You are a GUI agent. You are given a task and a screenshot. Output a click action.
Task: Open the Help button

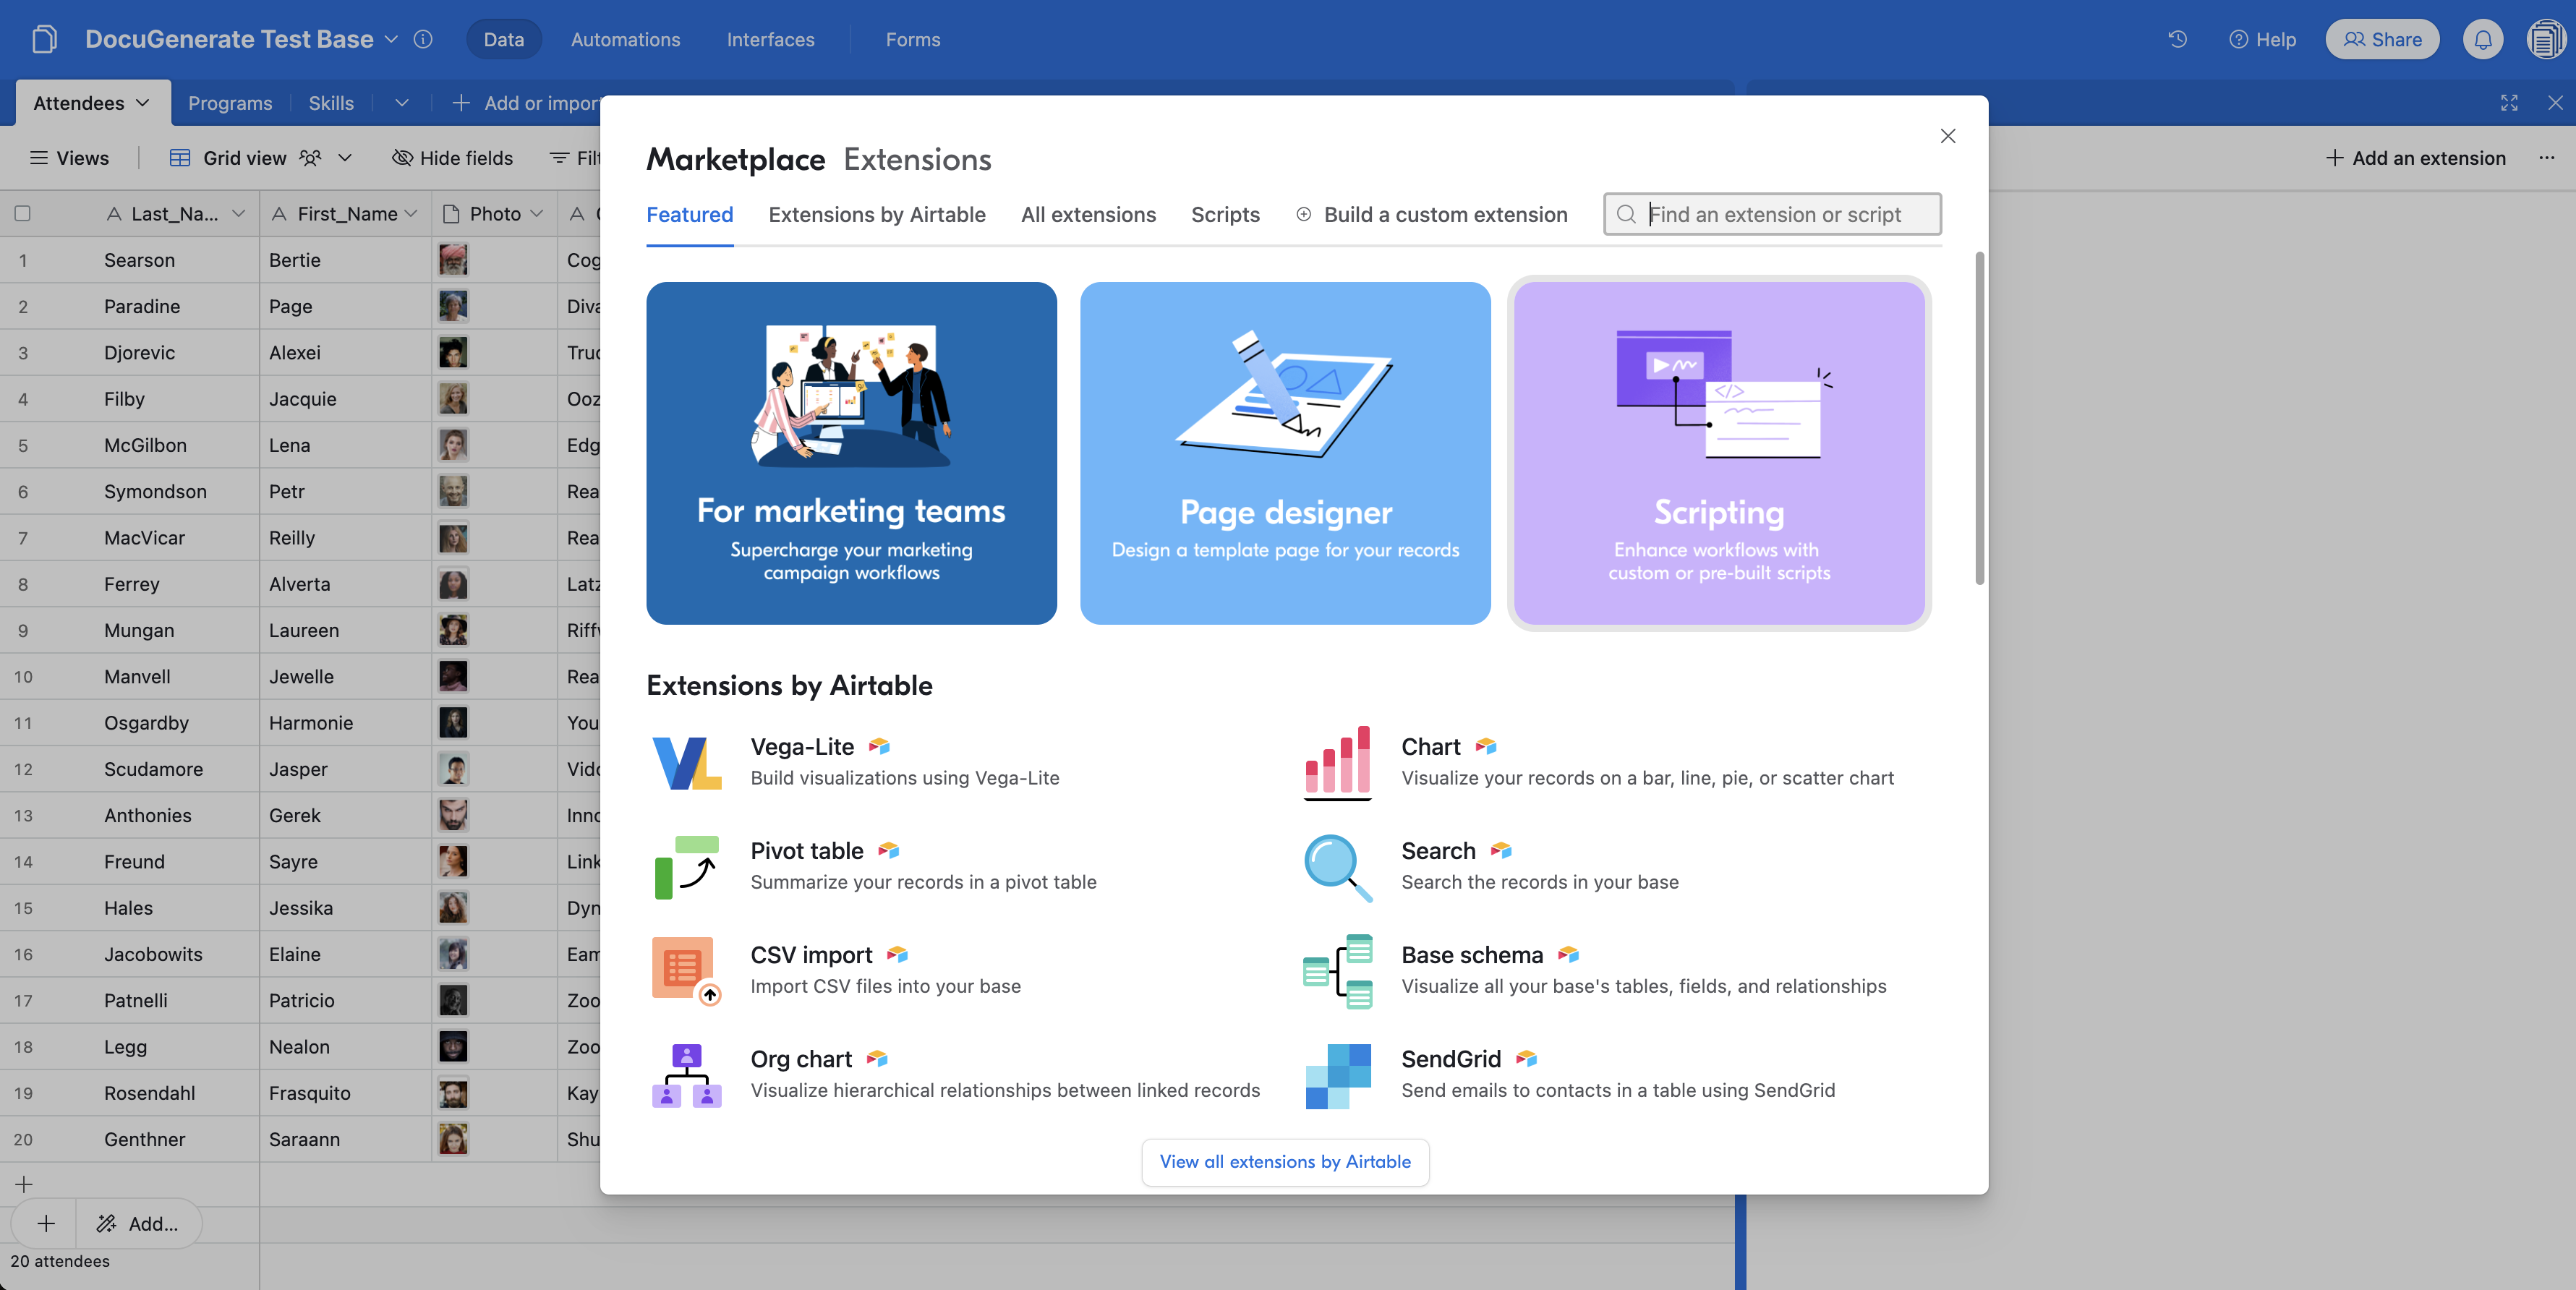click(x=2262, y=39)
